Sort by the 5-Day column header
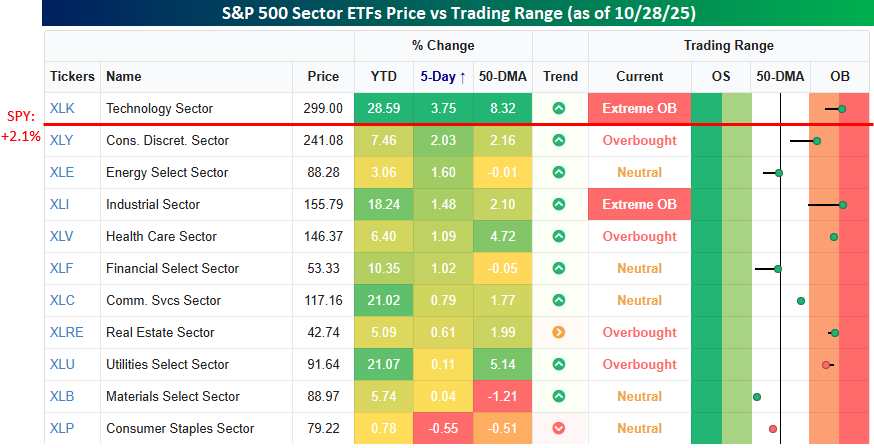Image resolution: width=874 pixels, height=448 pixels. 442,76
